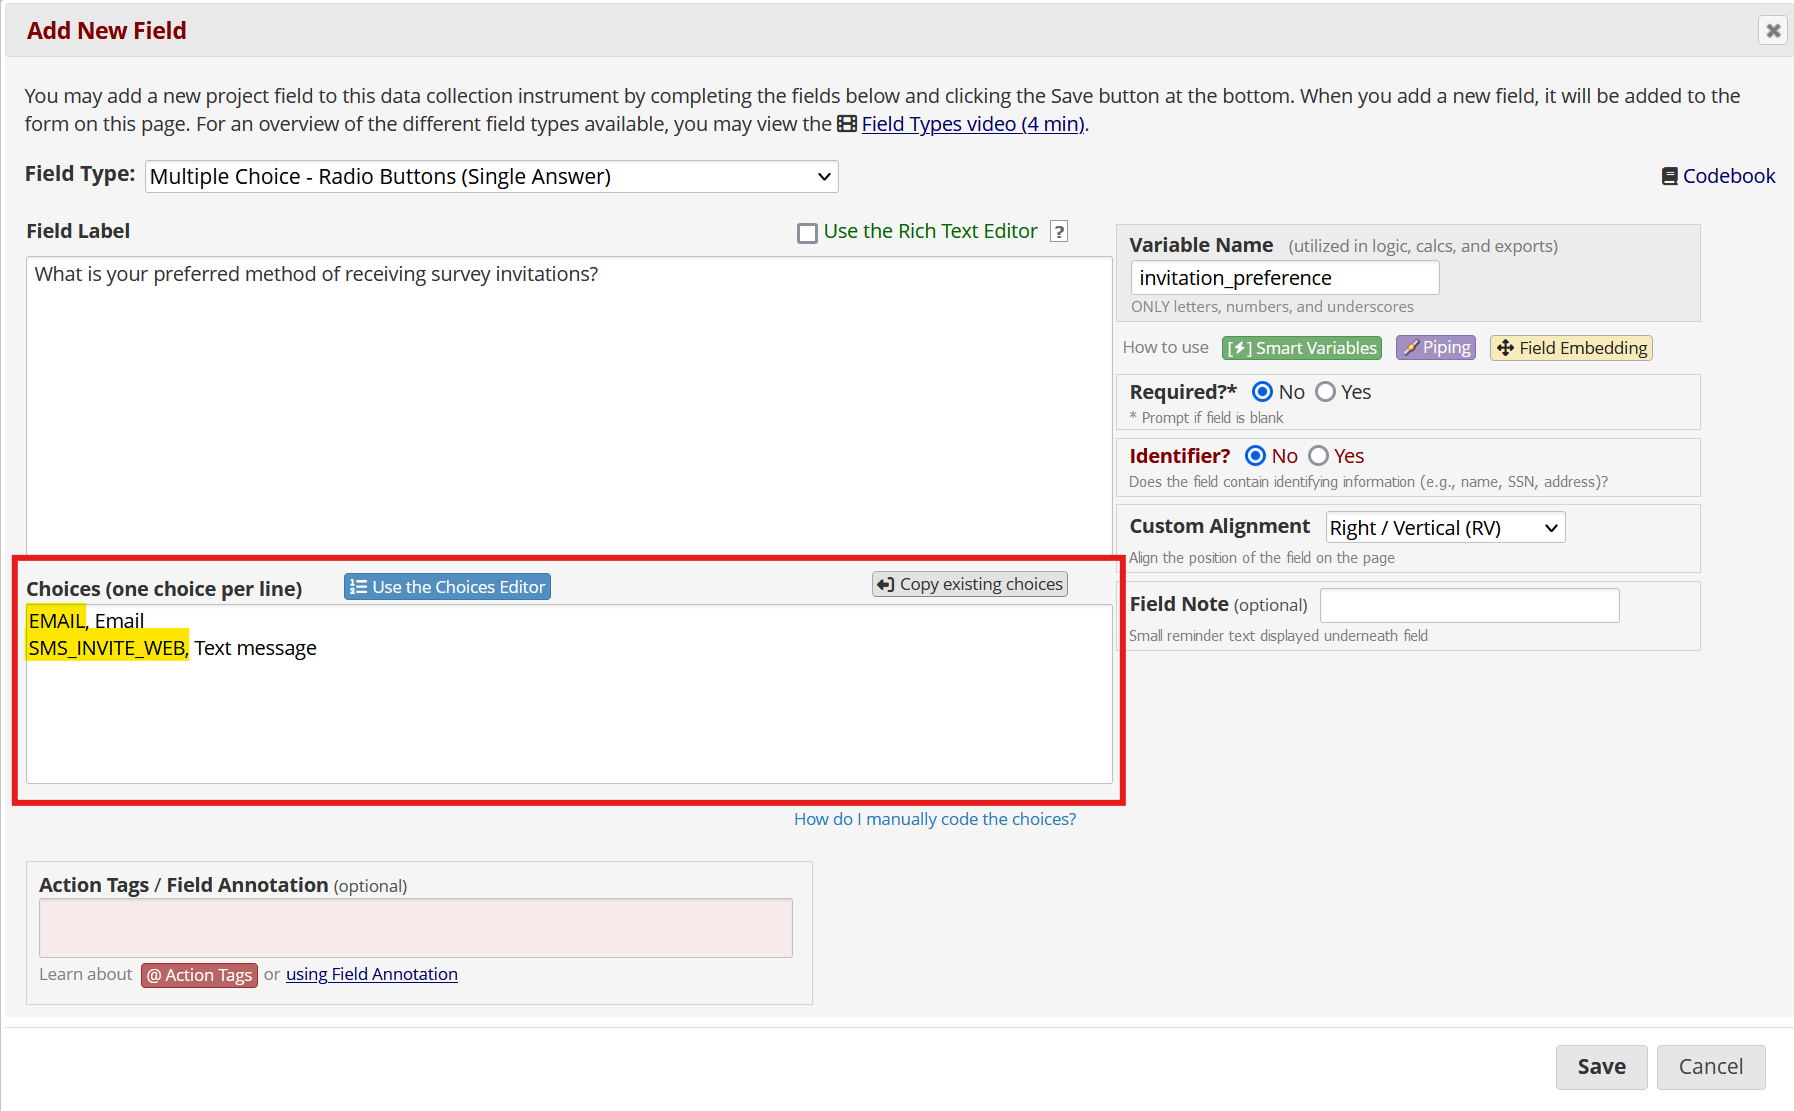The height and width of the screenshot is (1111, 1794).
Task: Open the Field Embedding help button
Action: (1571, 348)
